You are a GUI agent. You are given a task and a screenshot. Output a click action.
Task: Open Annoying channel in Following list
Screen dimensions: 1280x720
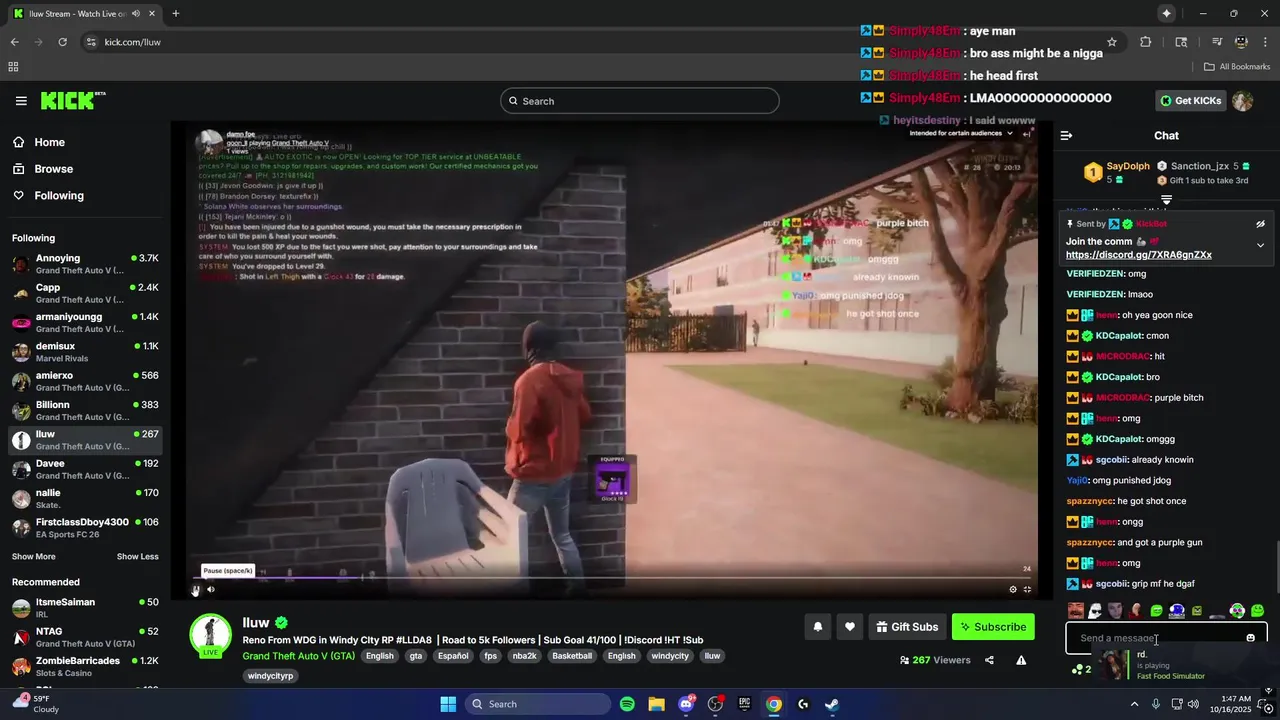pyautogui.click(x=85, y=264)
